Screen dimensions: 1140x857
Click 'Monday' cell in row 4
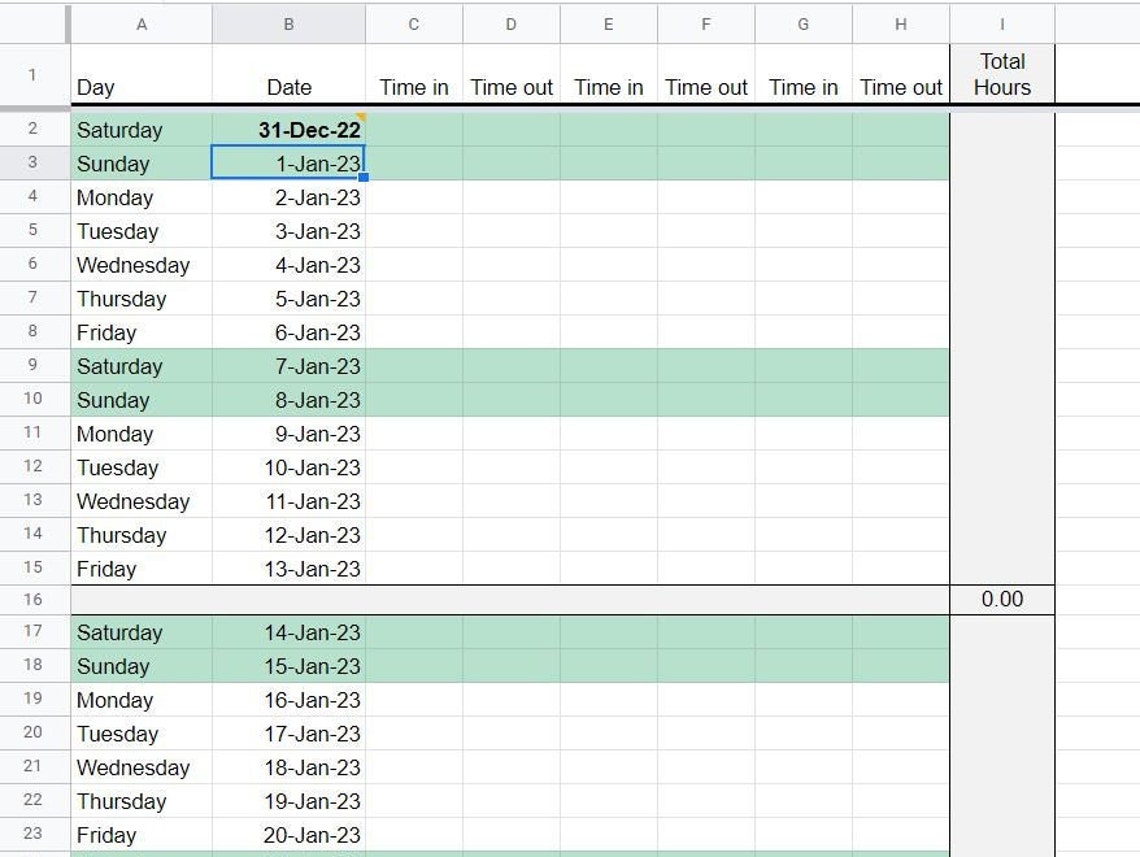point(142,196)
